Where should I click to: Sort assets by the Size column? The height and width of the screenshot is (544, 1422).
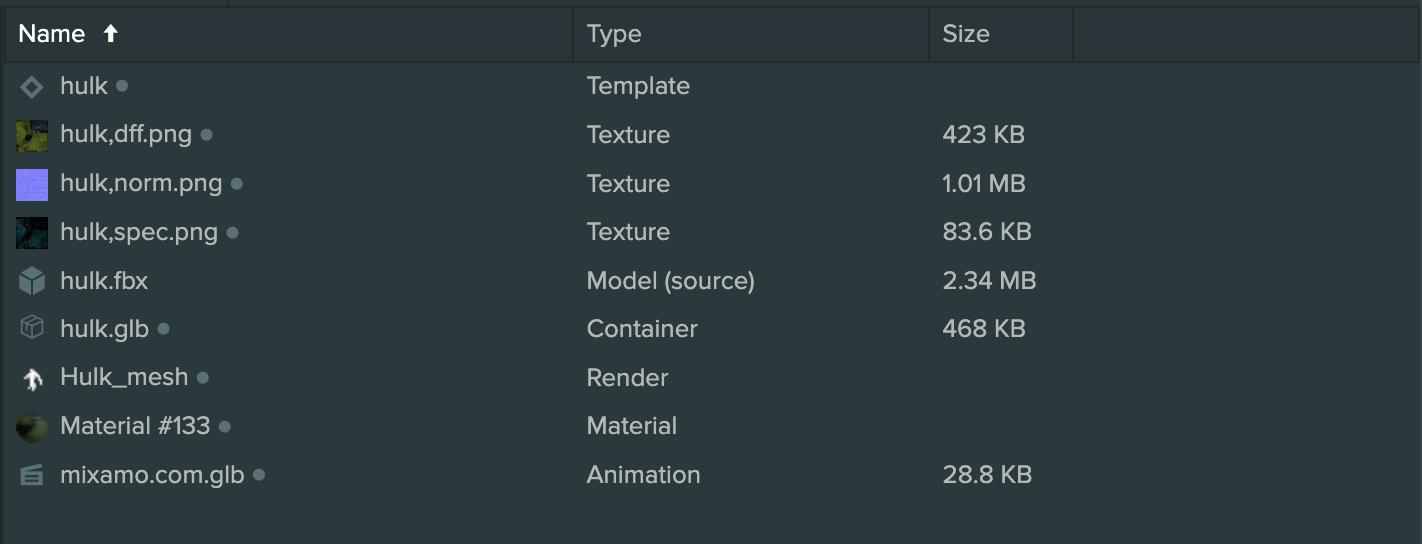click(x=966, y=34)
